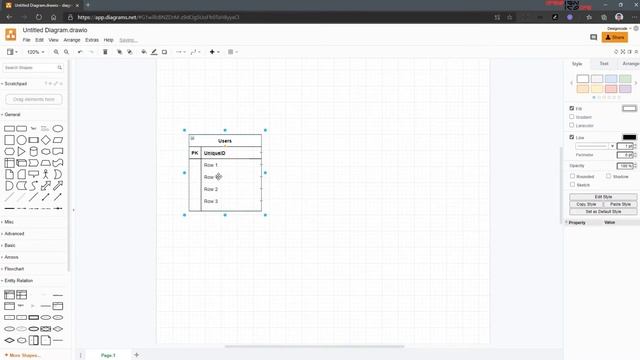Viewport: 640px width, 360px height.
Task: Collapse the General shapes section
Action: 12,115
